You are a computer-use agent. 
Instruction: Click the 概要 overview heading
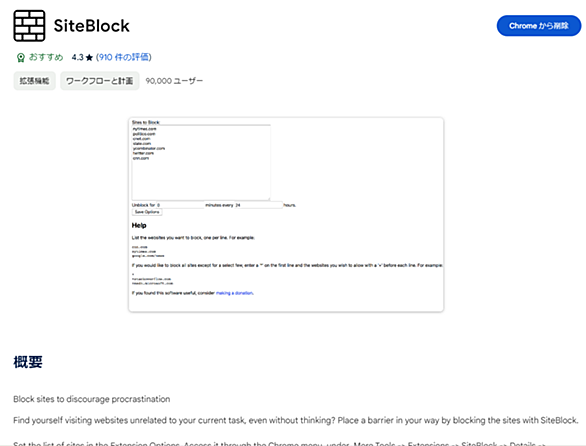(28, 362)
